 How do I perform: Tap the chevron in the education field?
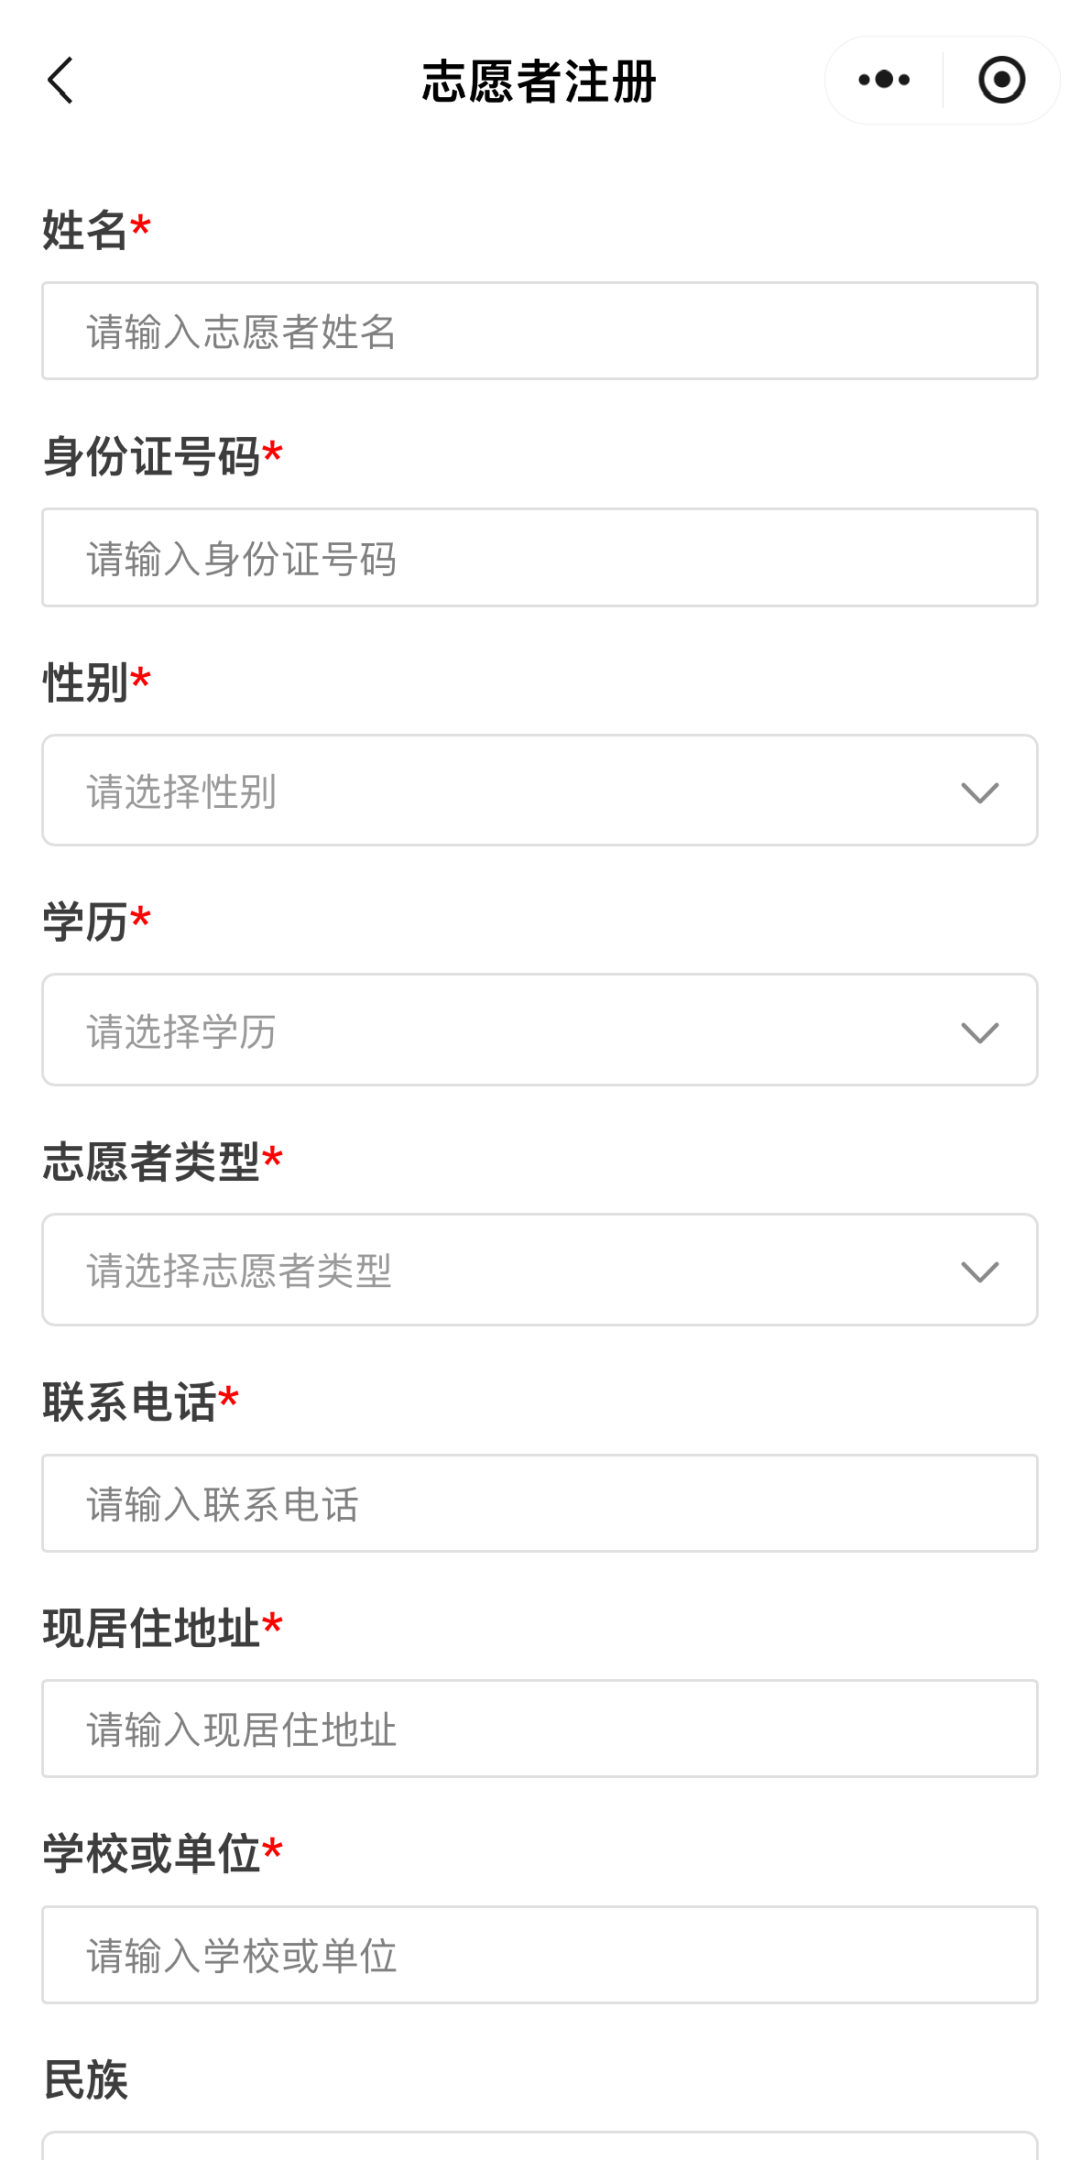(x=979, y=1032)
